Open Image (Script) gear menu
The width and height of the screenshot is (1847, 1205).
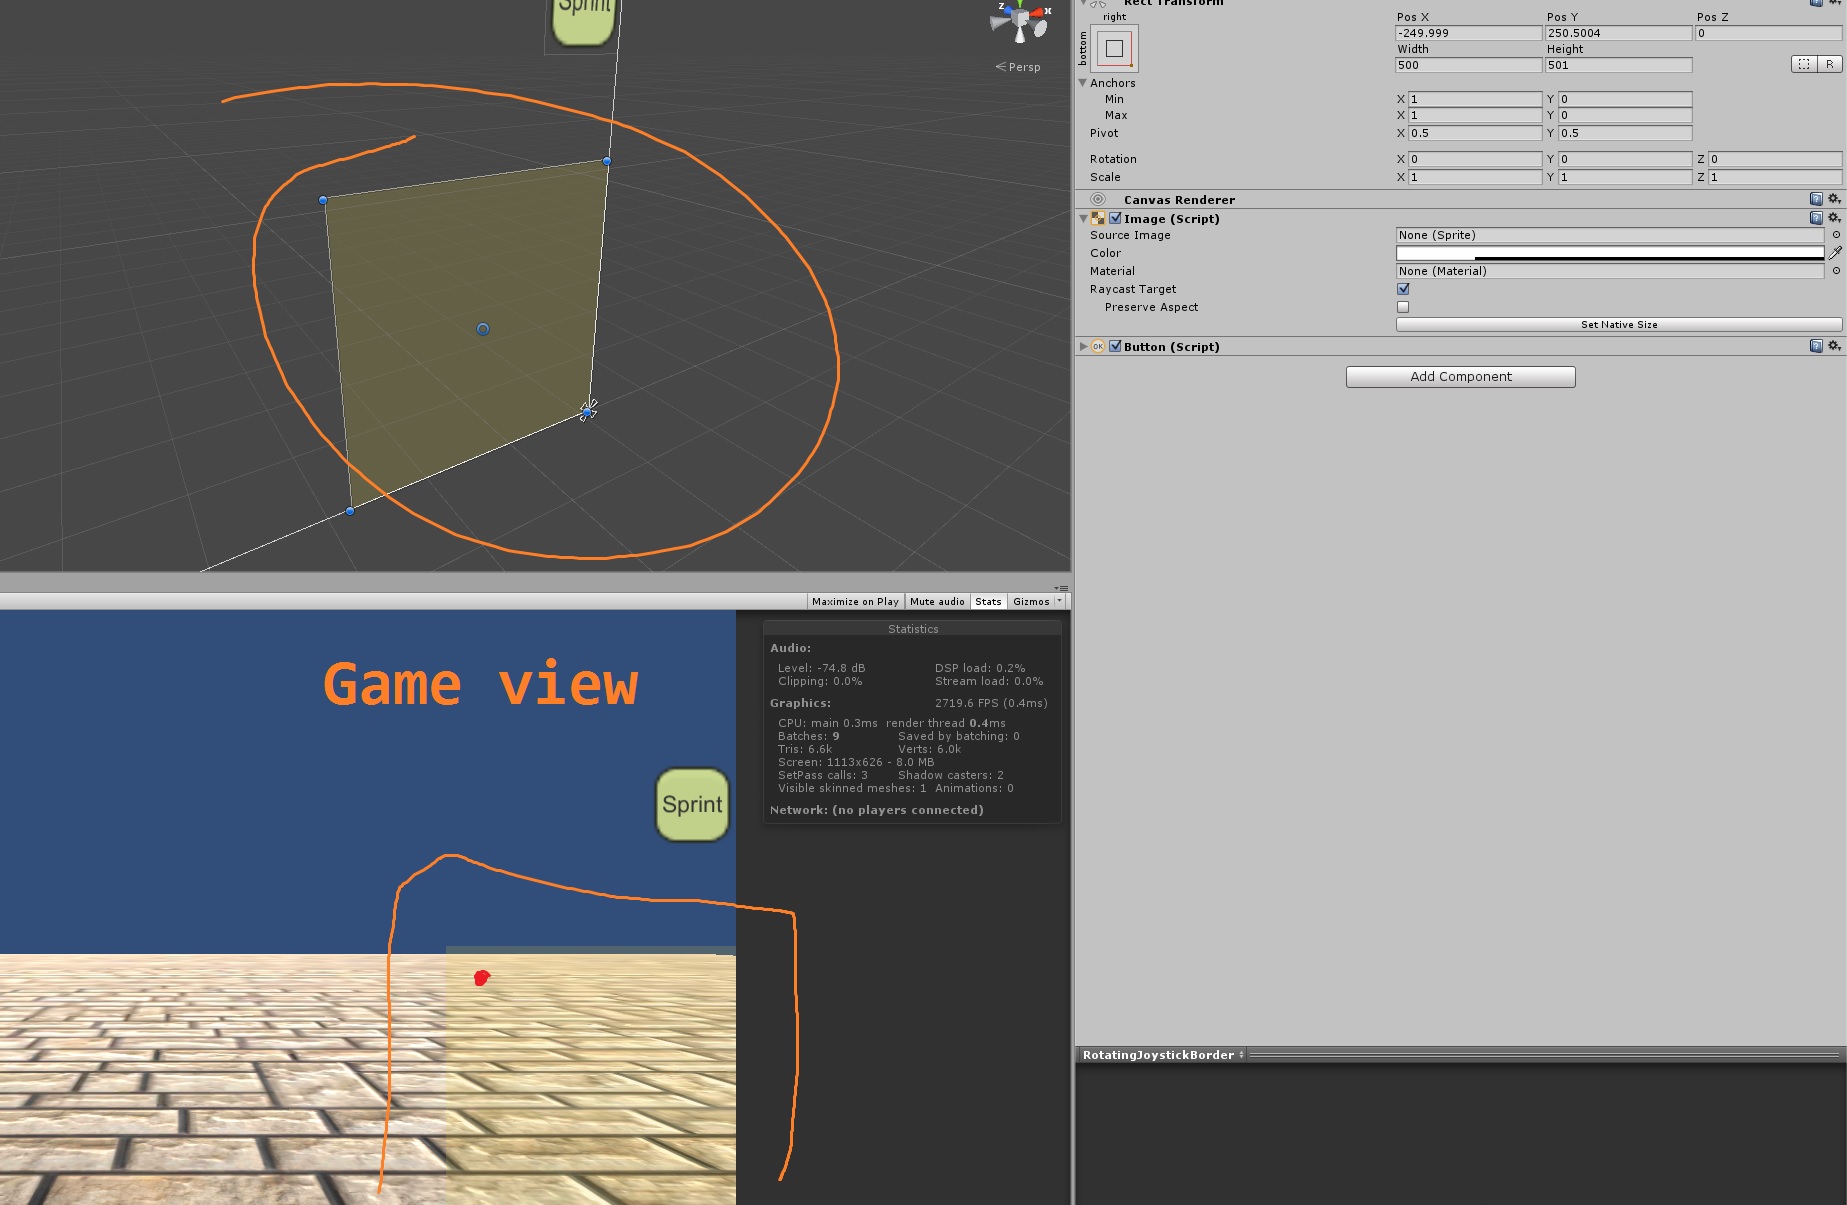pos(1834,218)
